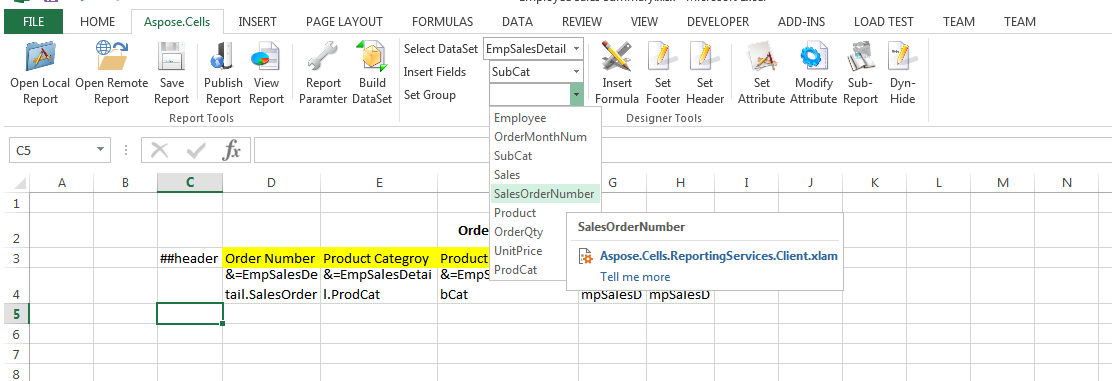Select cell with &=EmpSalesDetail.ProdCat

pos(379,285)
